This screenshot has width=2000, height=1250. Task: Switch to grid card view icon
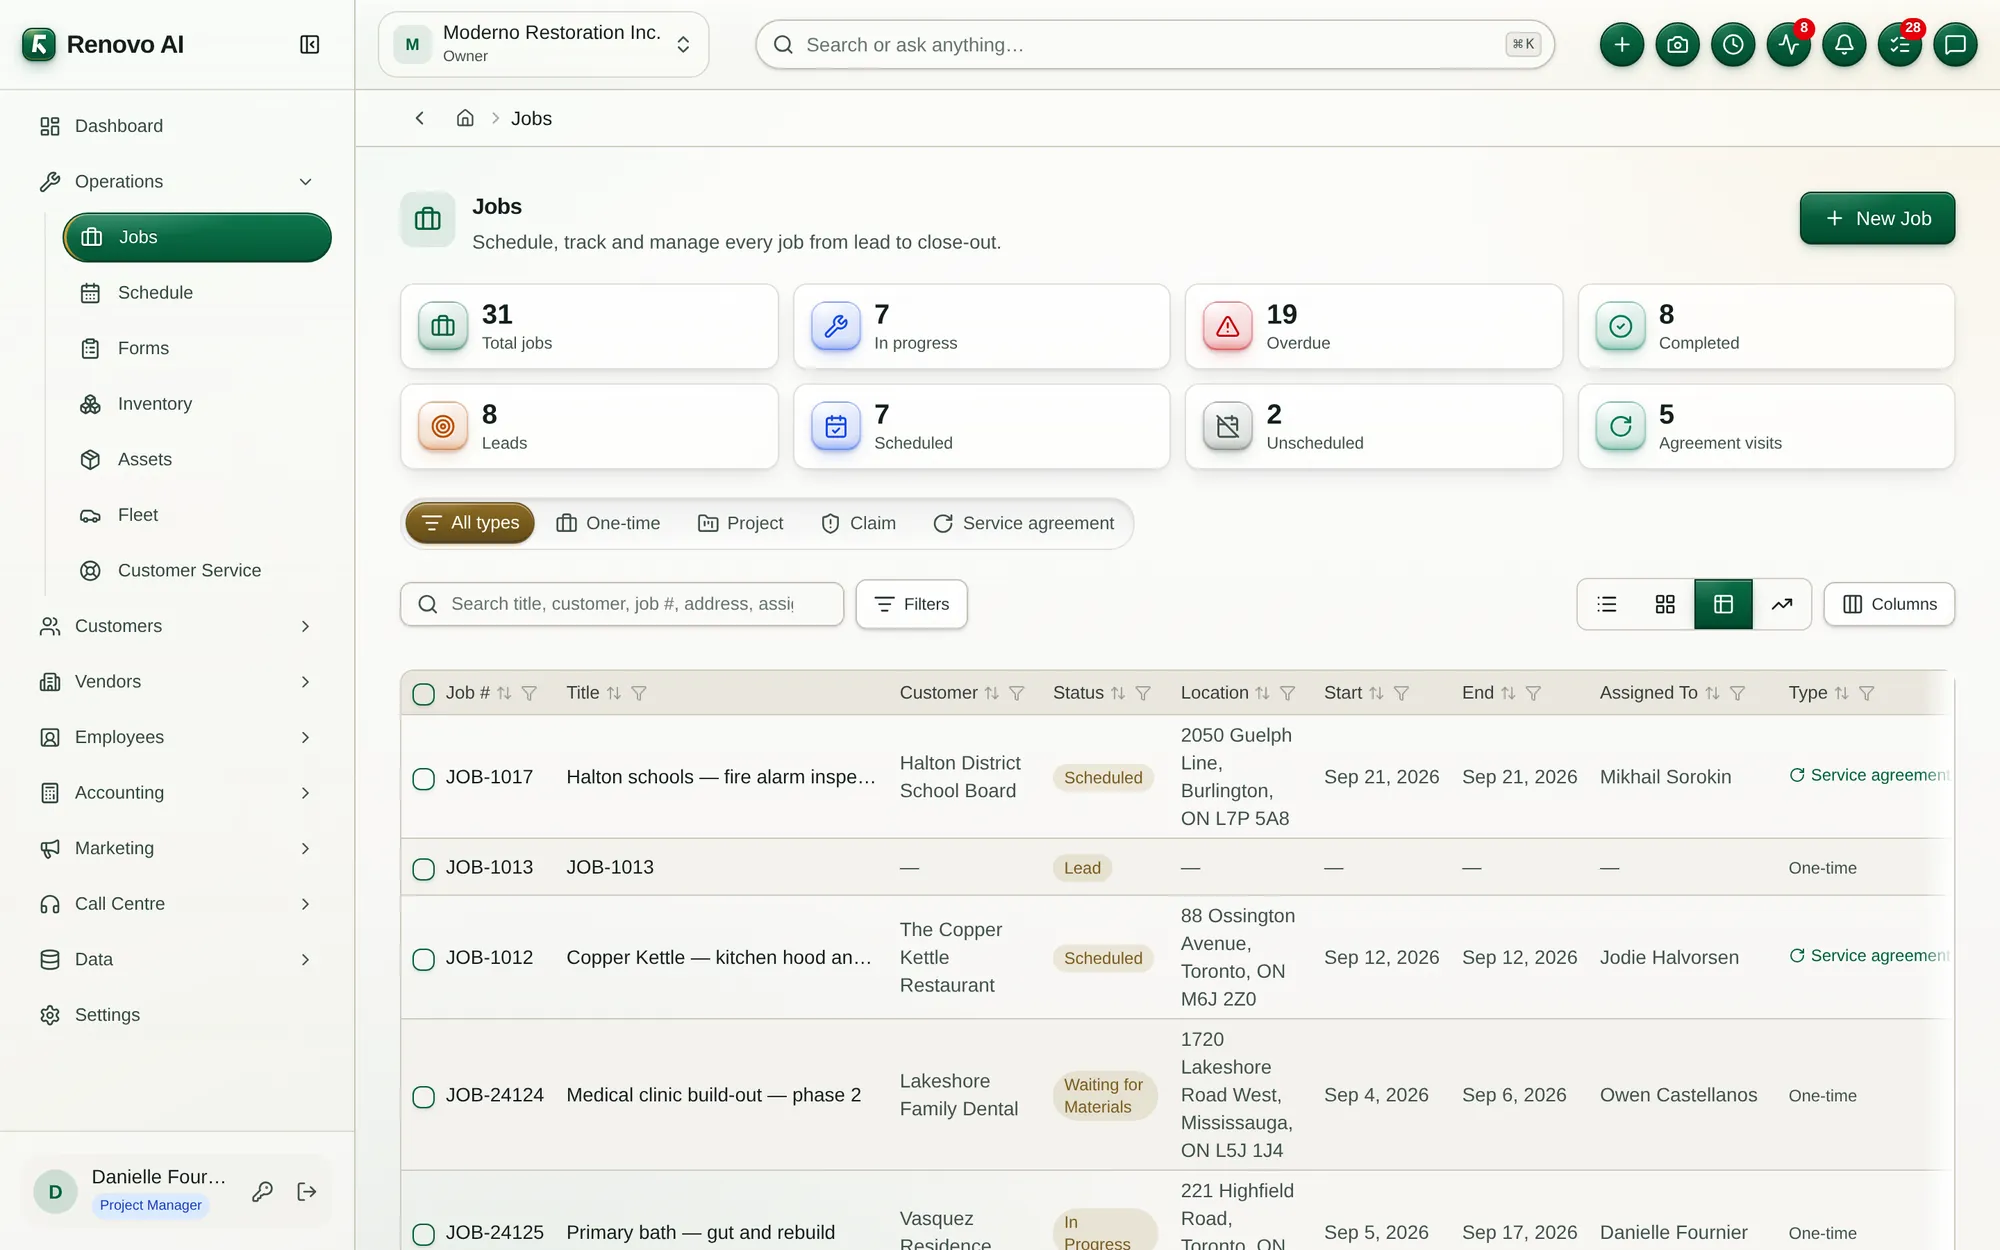click(x=1665, y=604)
